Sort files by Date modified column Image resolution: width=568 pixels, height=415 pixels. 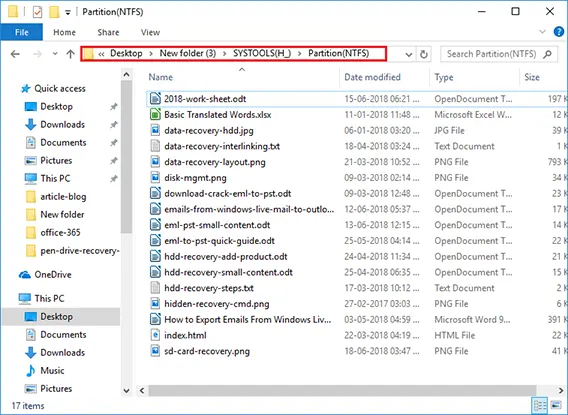tap(372, 77)
